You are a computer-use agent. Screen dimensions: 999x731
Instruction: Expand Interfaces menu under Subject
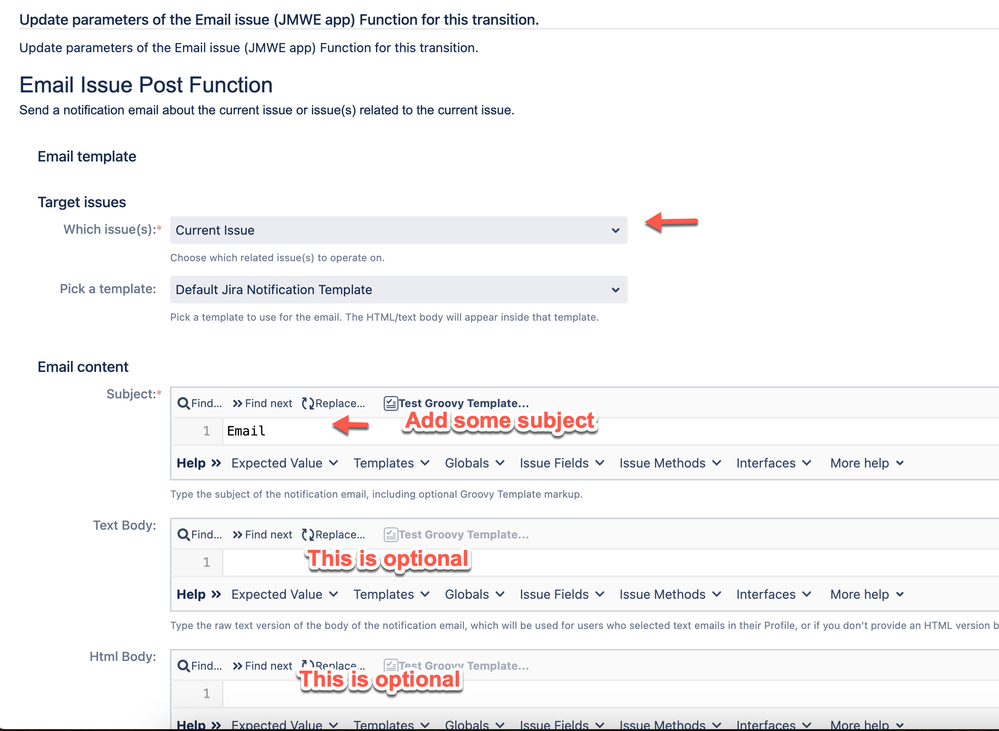click(773, 463)
